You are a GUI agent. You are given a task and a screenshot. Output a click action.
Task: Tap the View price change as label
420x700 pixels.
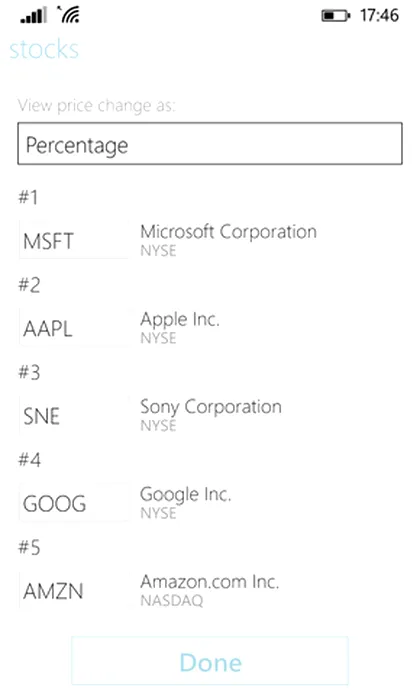pos(96,106)
